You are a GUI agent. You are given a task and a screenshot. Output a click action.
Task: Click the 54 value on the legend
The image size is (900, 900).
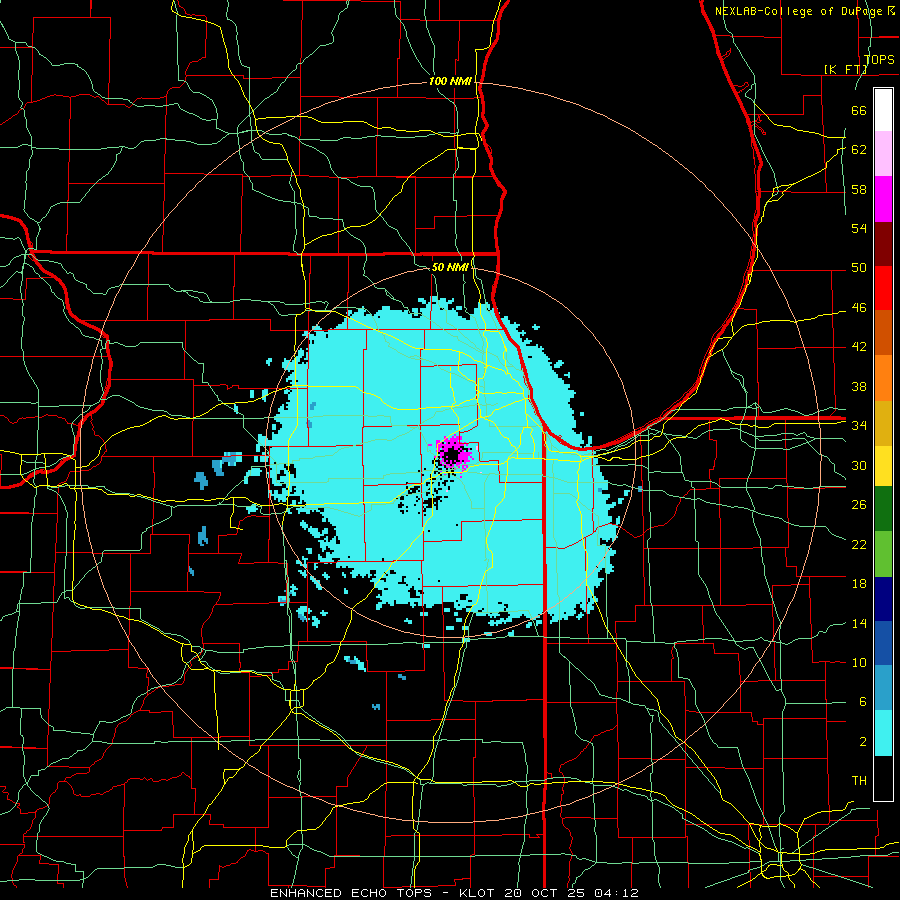[859, 228]
